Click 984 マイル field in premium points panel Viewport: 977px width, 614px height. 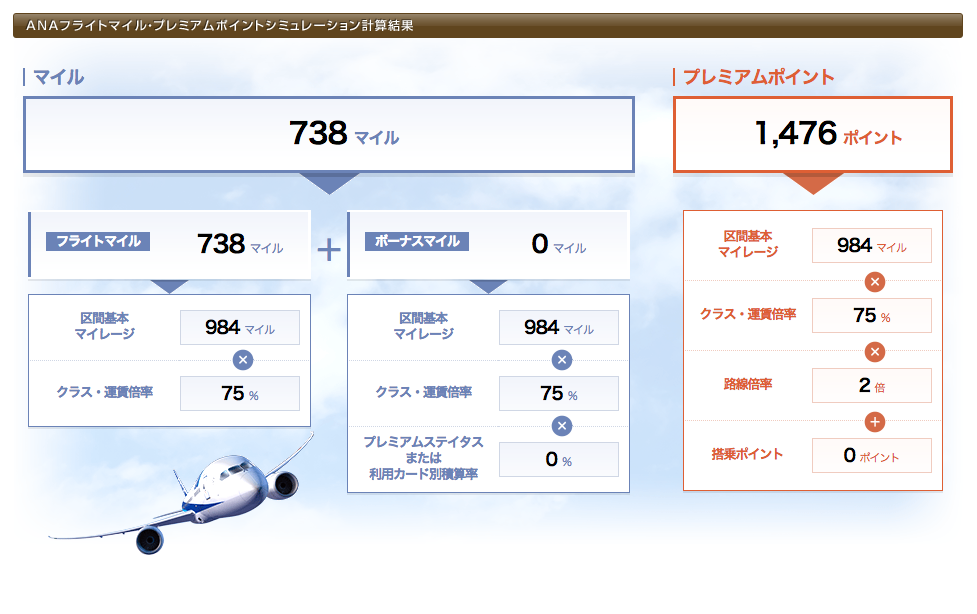coord(872,246)
